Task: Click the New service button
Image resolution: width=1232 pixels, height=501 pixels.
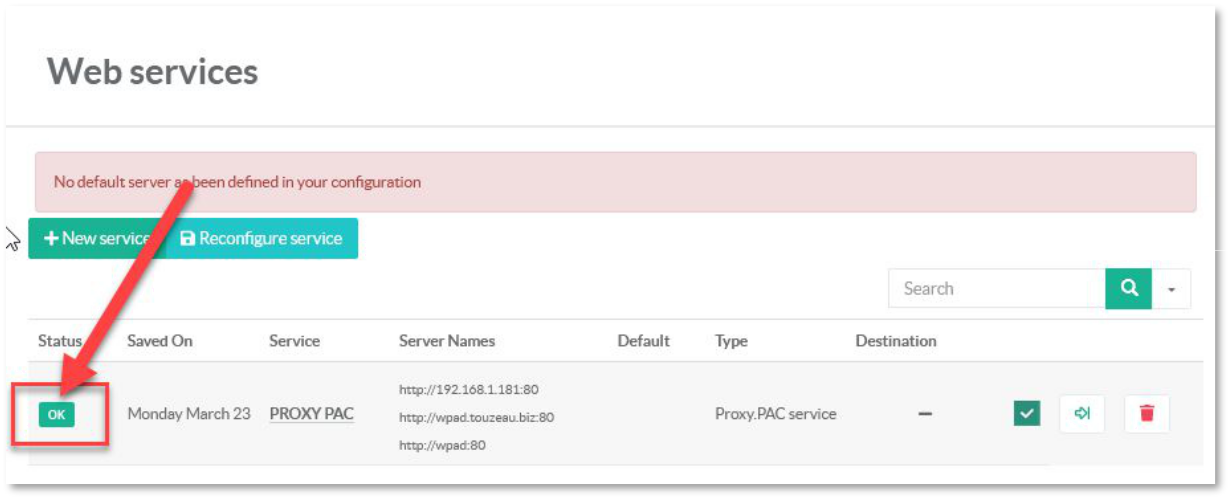Action: pyautogui.click(x=95, y=239)
